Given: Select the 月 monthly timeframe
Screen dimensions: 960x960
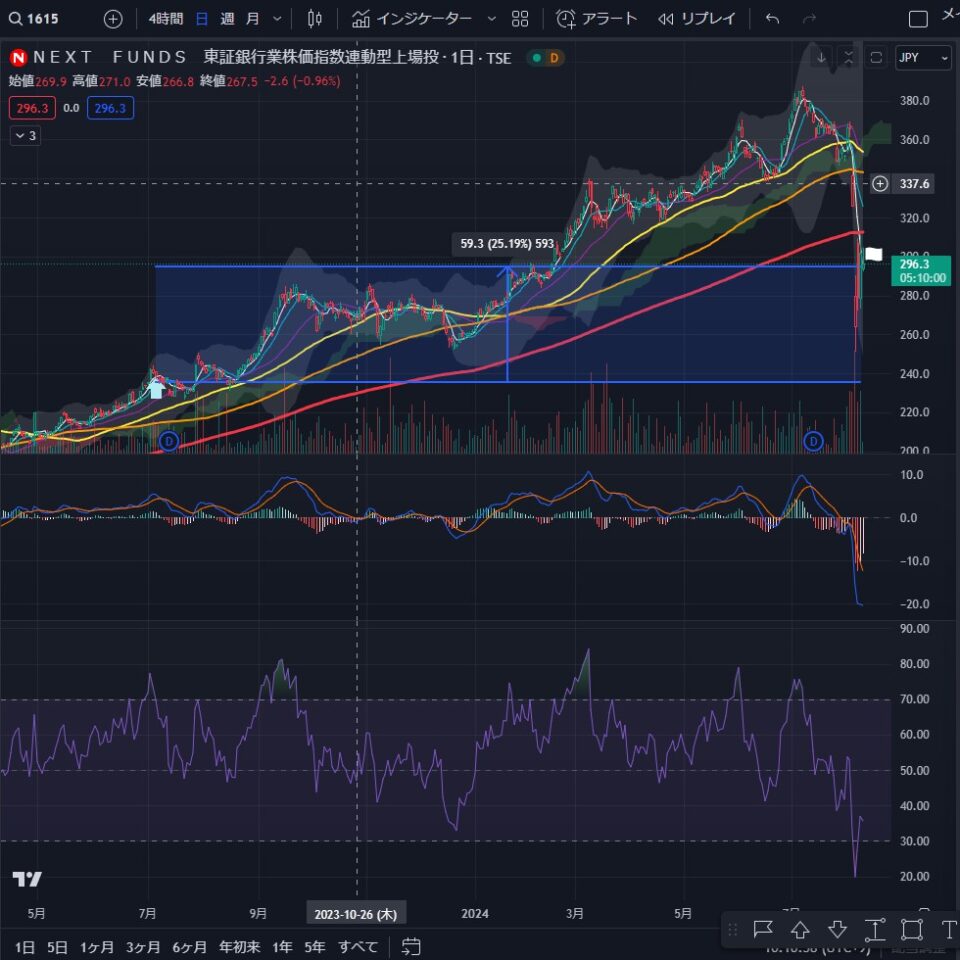Looking at the screenshot, I should point(252,19).
